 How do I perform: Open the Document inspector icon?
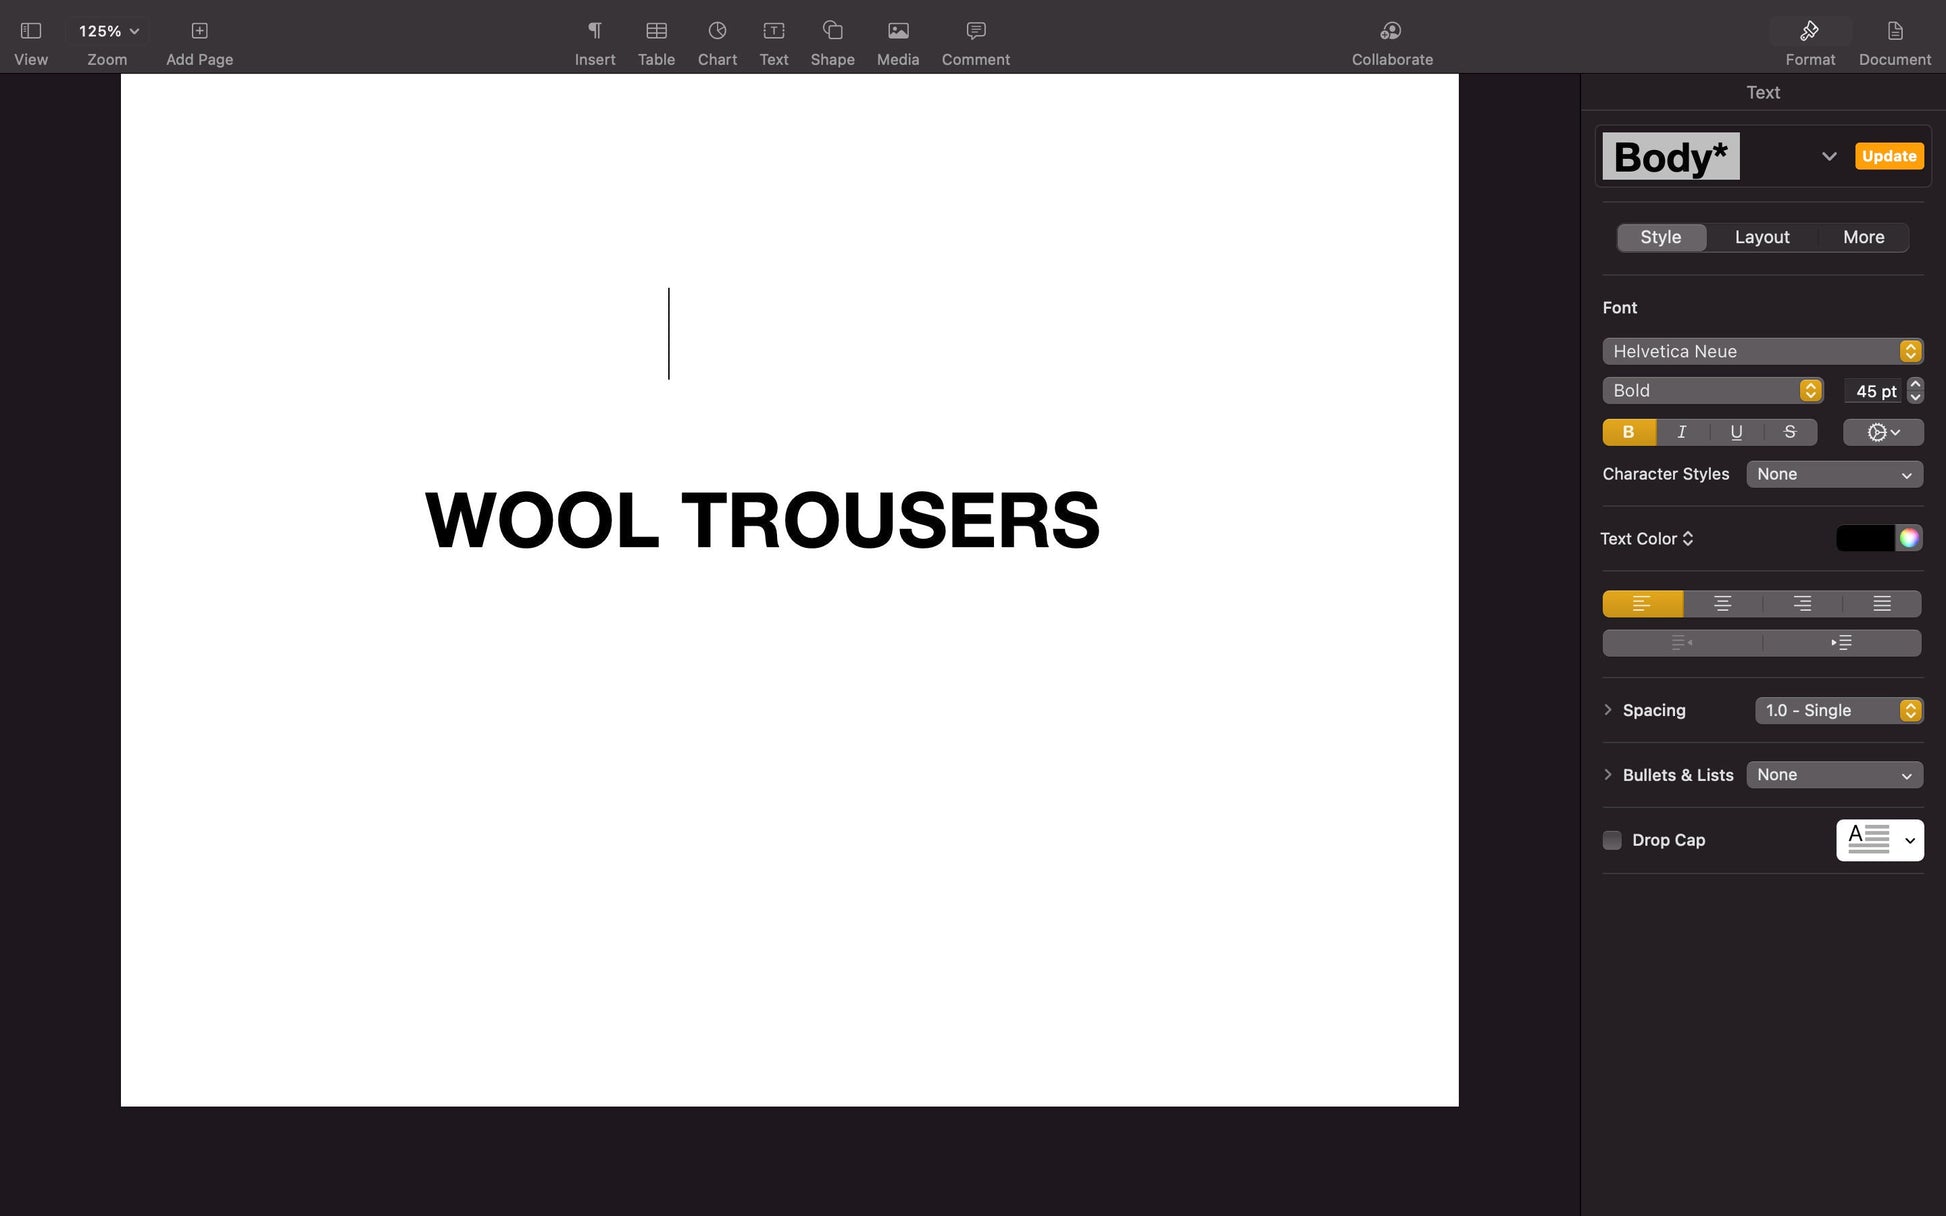(1894, 32)
